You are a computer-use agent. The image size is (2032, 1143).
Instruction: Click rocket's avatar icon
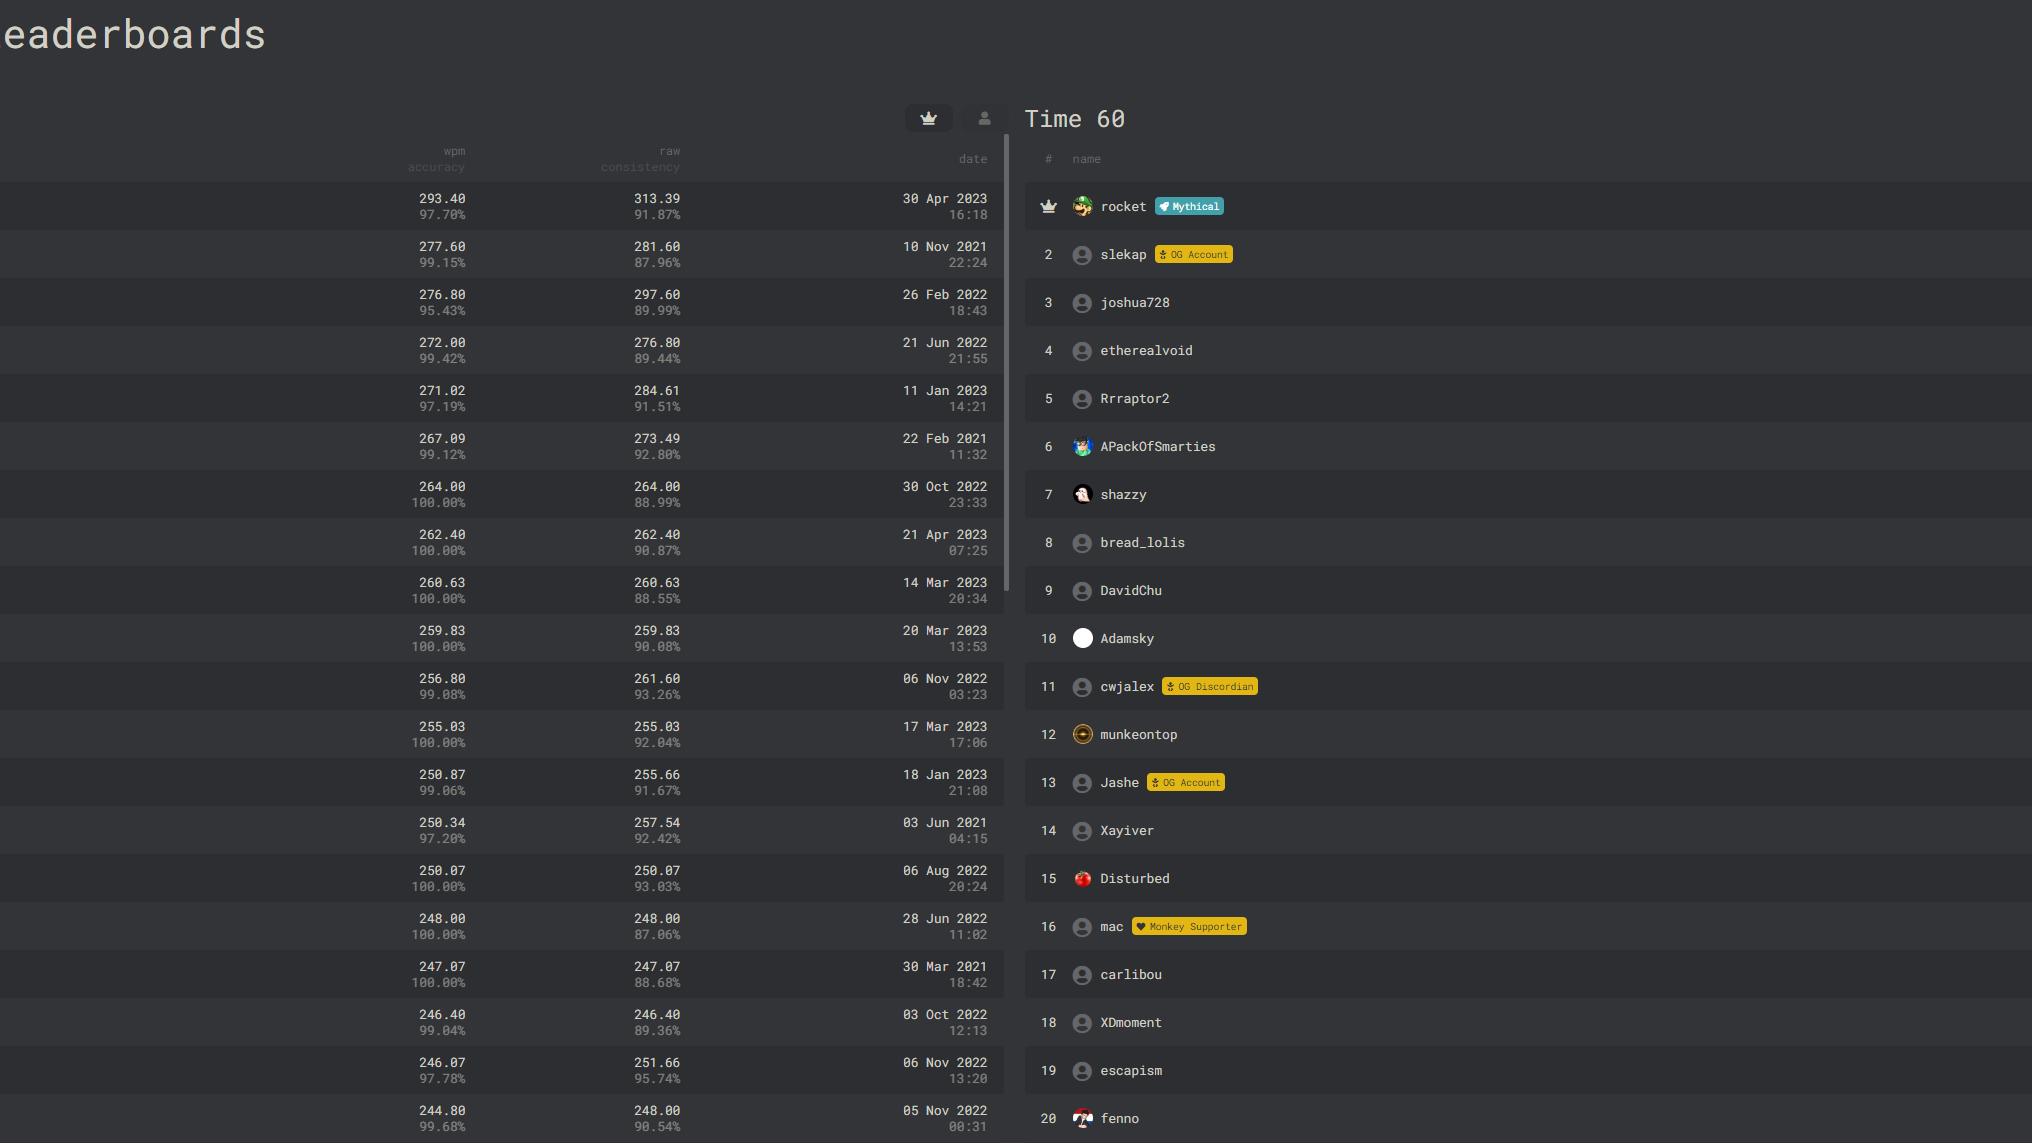1082,207
